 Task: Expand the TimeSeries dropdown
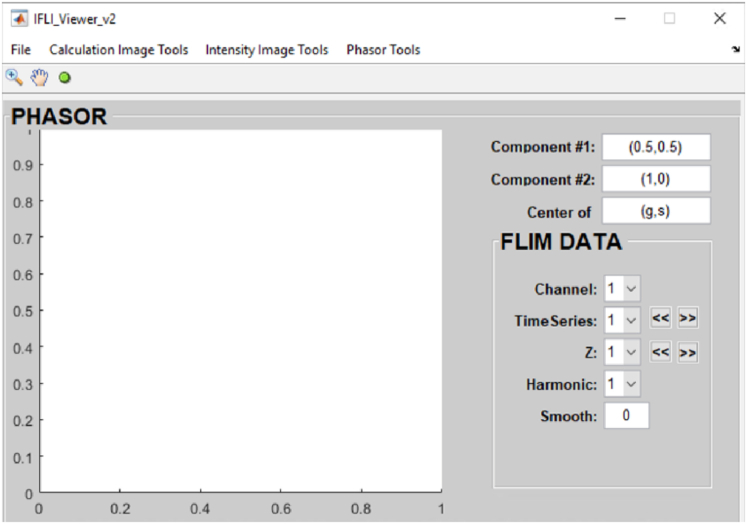click(622, 320)
